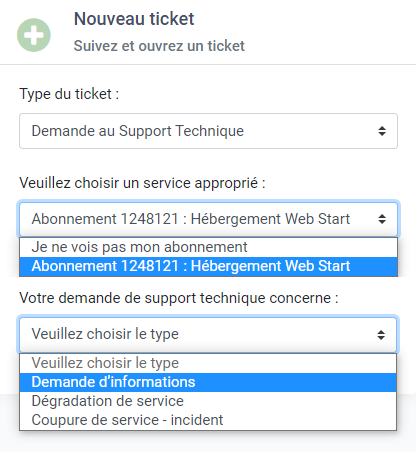416x452 pixels.
Task: Click the green plus new ticket icon
Action: click(34, 35)
